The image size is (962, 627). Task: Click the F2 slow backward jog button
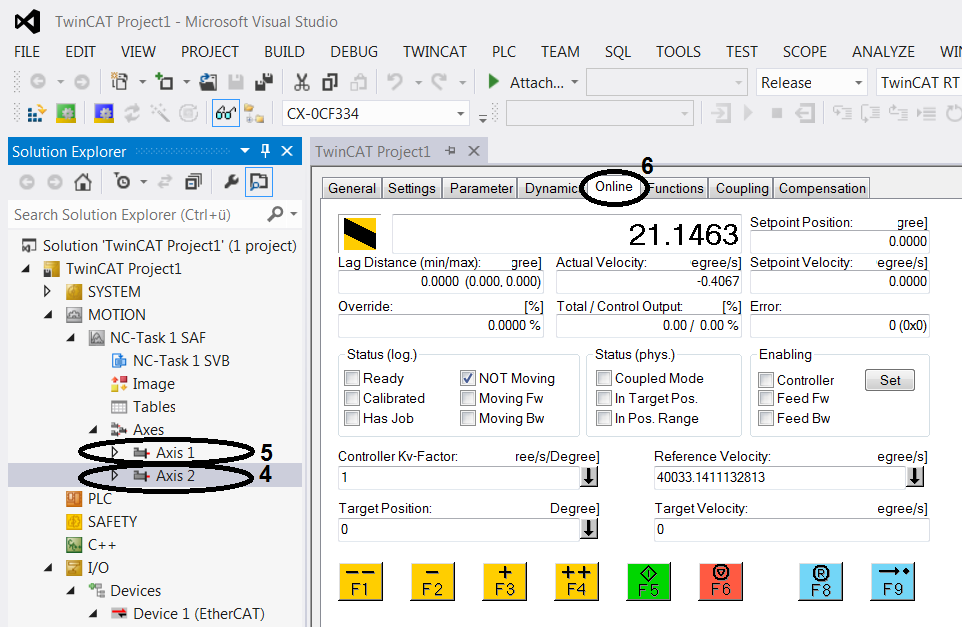click(x=433, y=581)
